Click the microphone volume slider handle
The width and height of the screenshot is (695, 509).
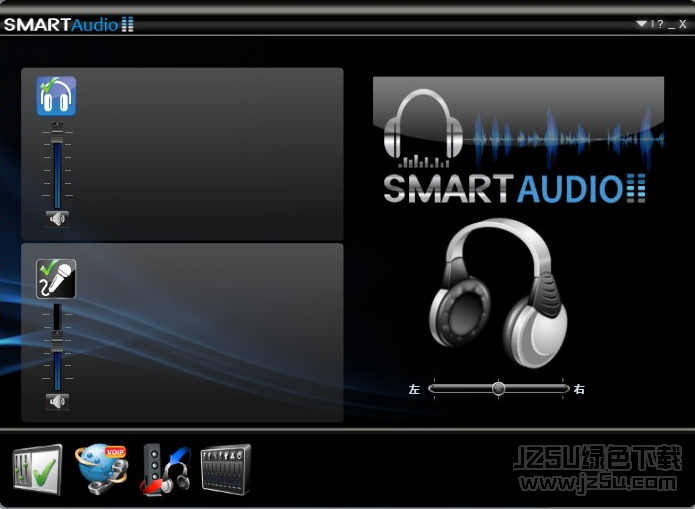(57, 341)
